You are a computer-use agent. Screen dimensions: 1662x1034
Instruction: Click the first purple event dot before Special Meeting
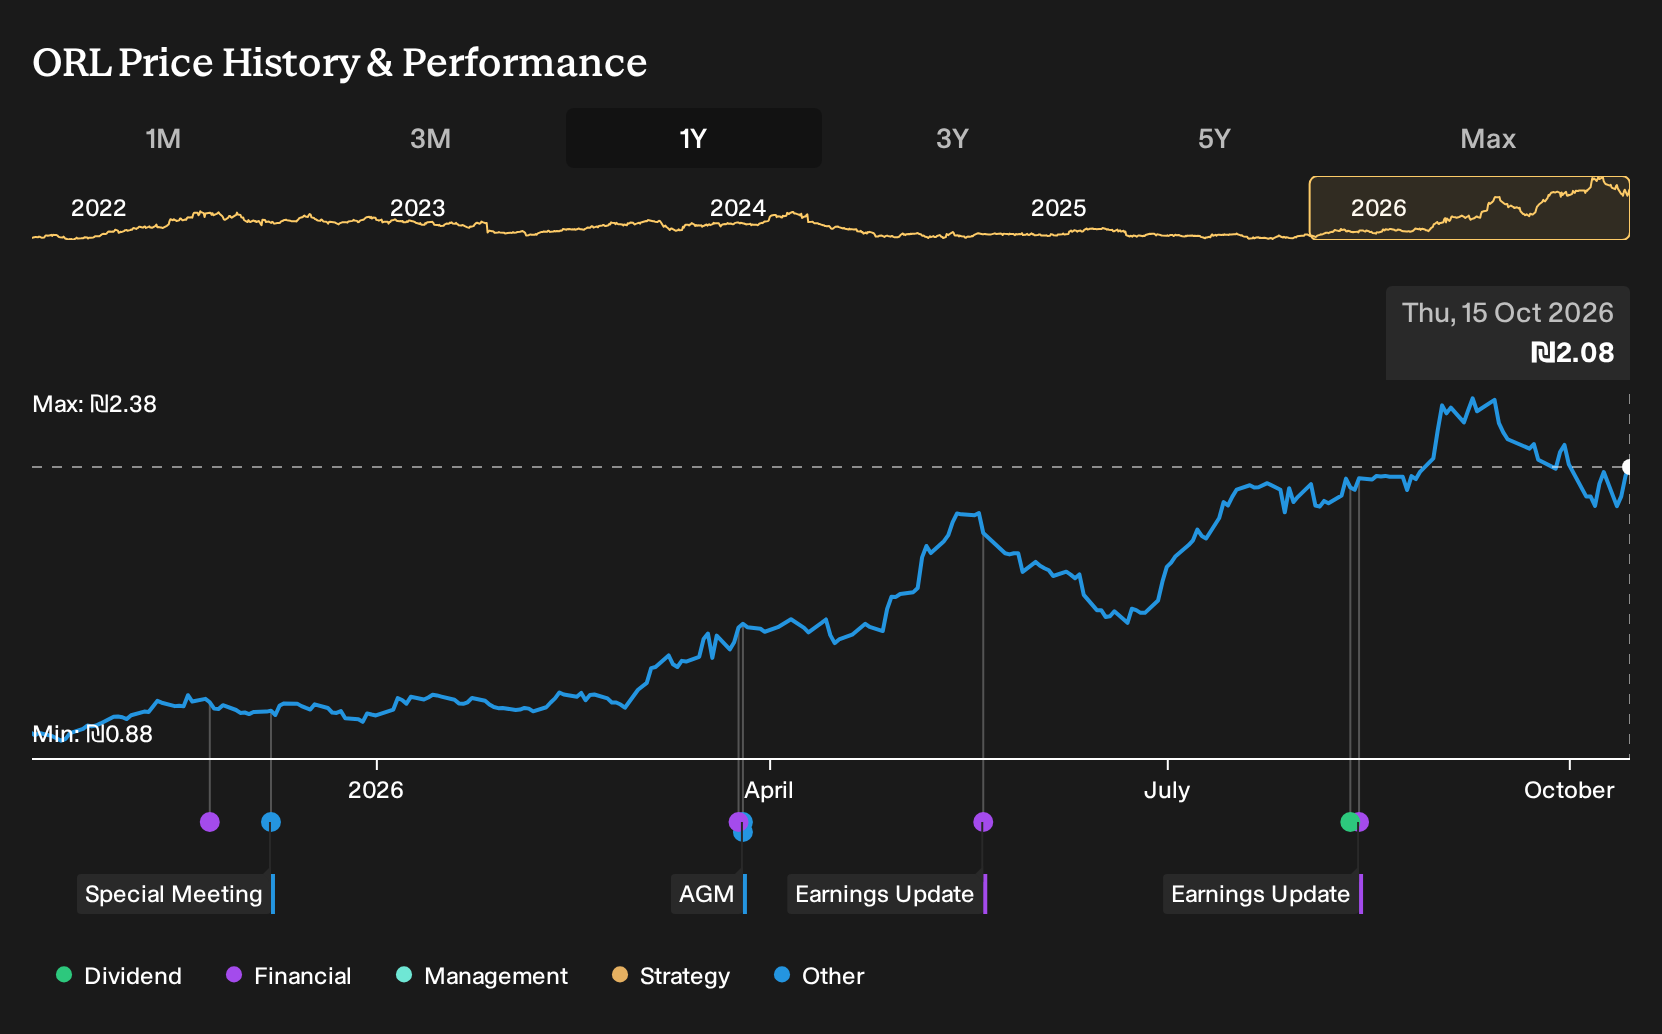(x=210, y=822)
